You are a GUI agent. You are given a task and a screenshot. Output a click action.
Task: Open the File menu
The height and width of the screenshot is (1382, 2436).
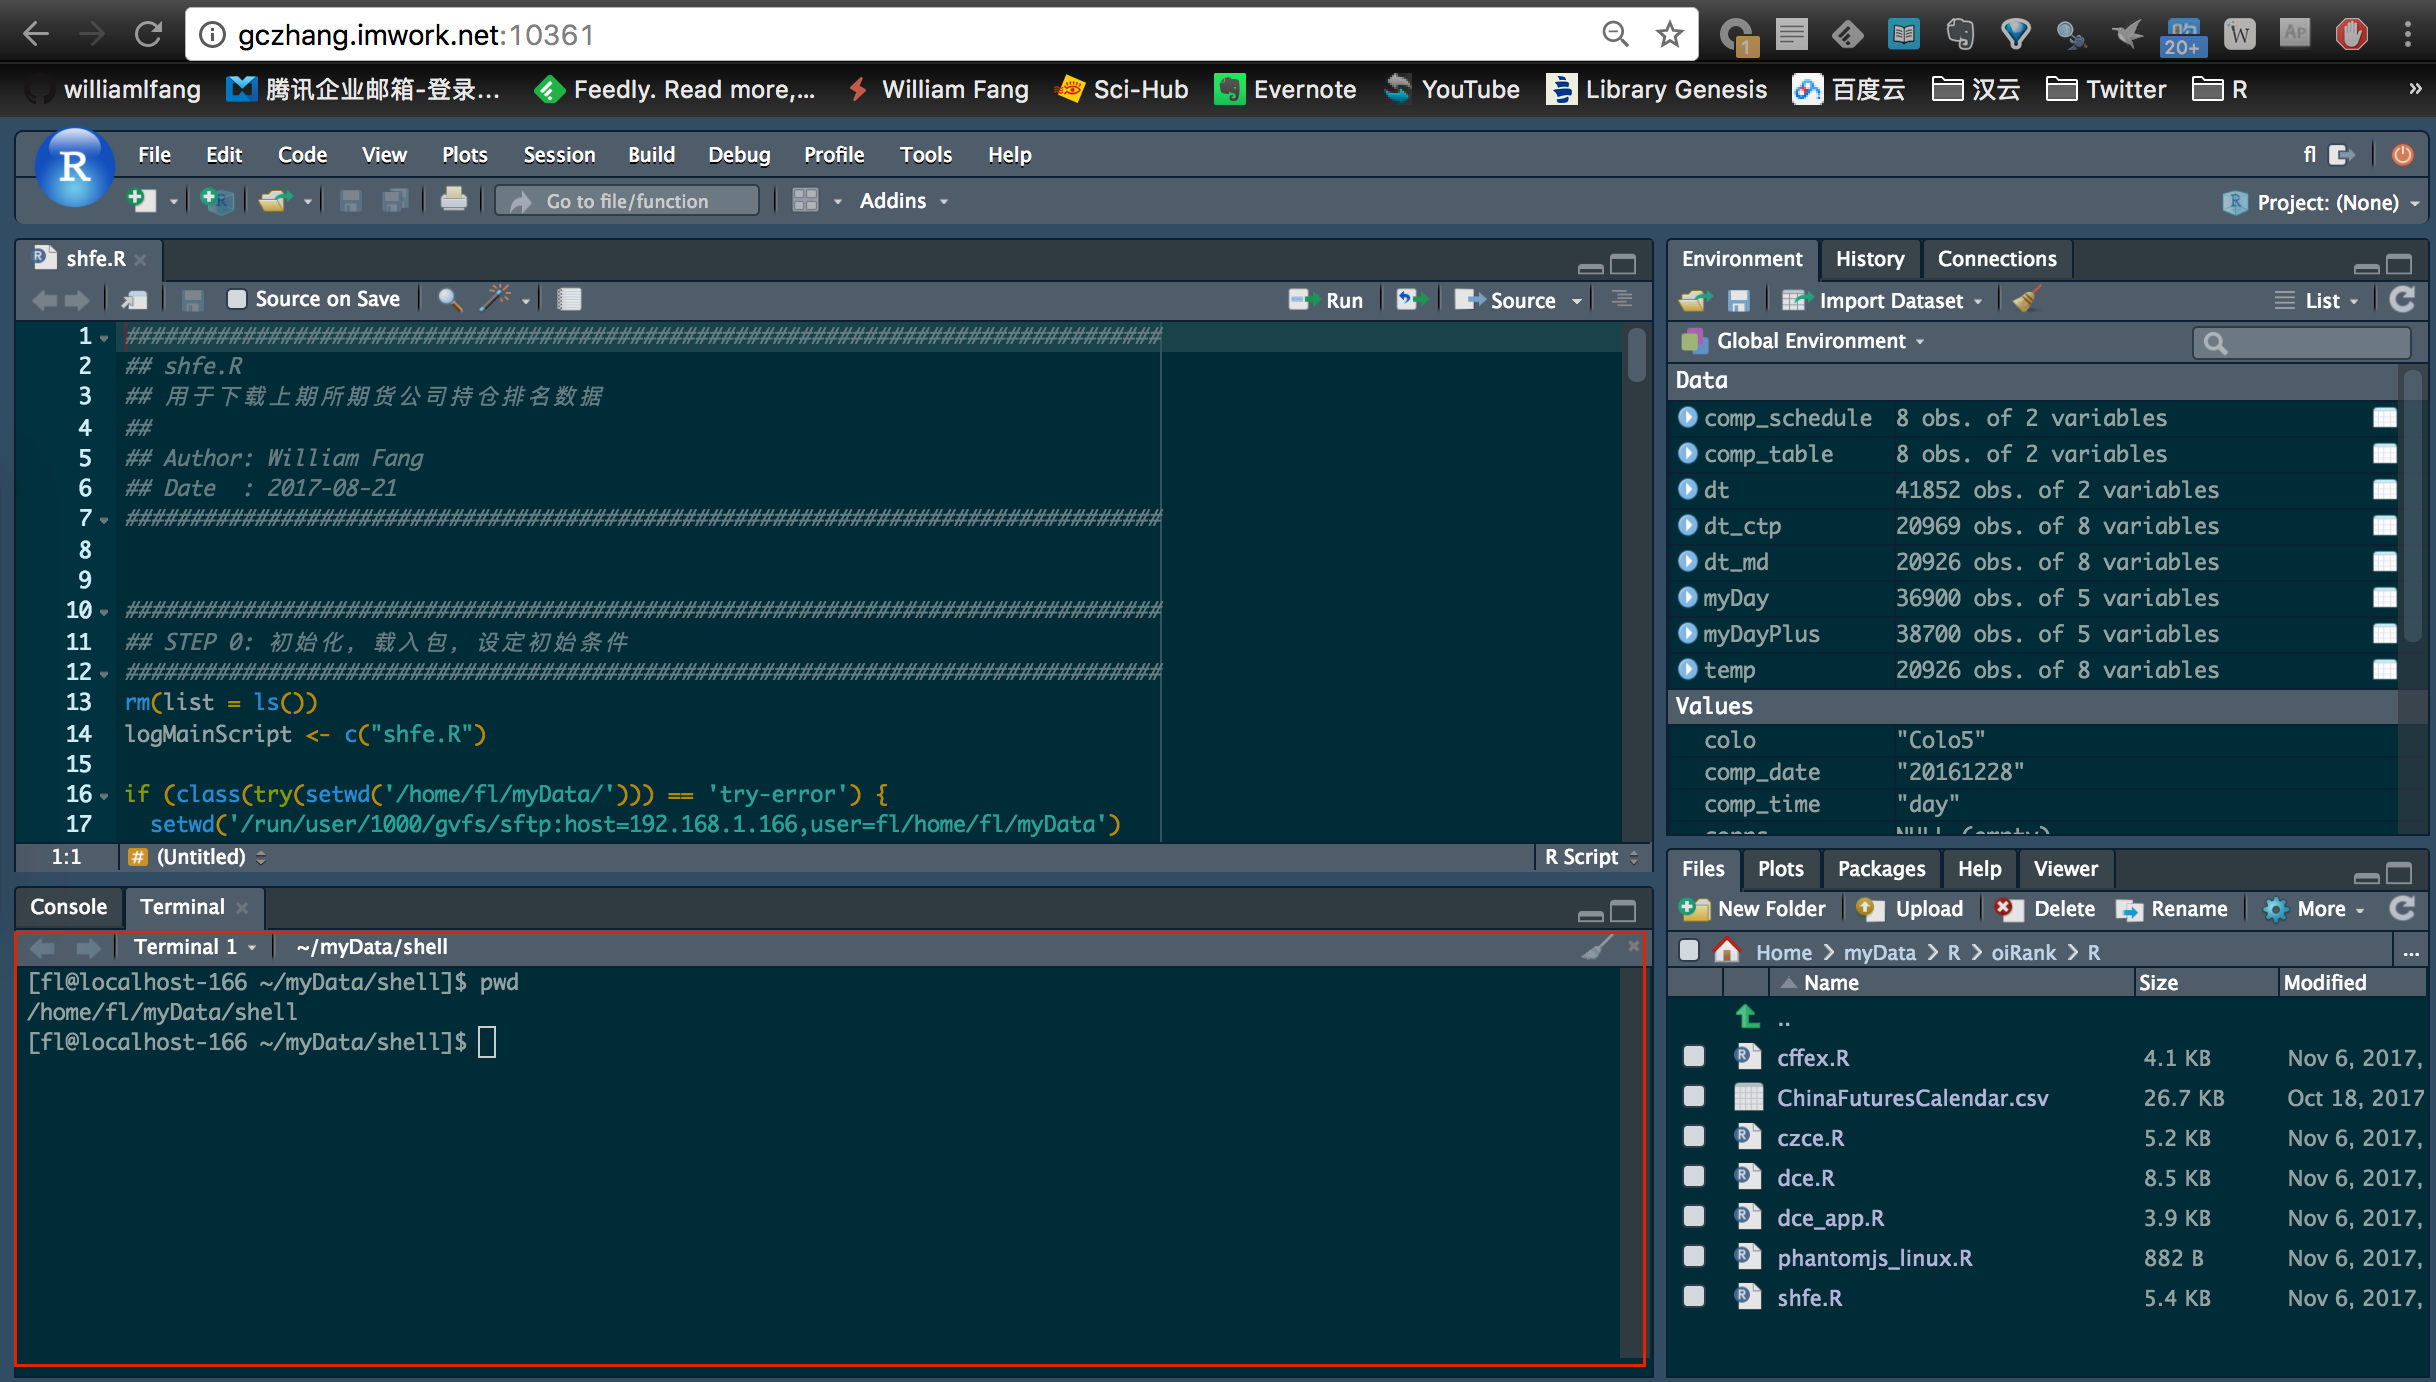(x=154, y=155)
